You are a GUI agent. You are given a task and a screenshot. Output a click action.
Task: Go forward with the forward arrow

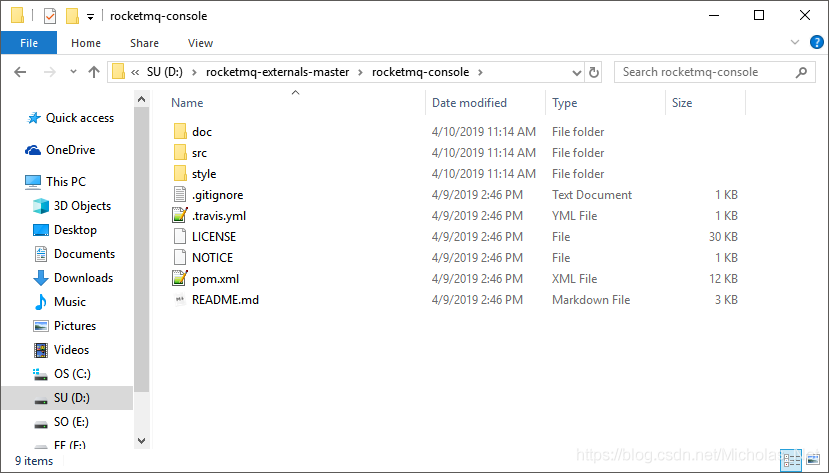coord(50,72)
